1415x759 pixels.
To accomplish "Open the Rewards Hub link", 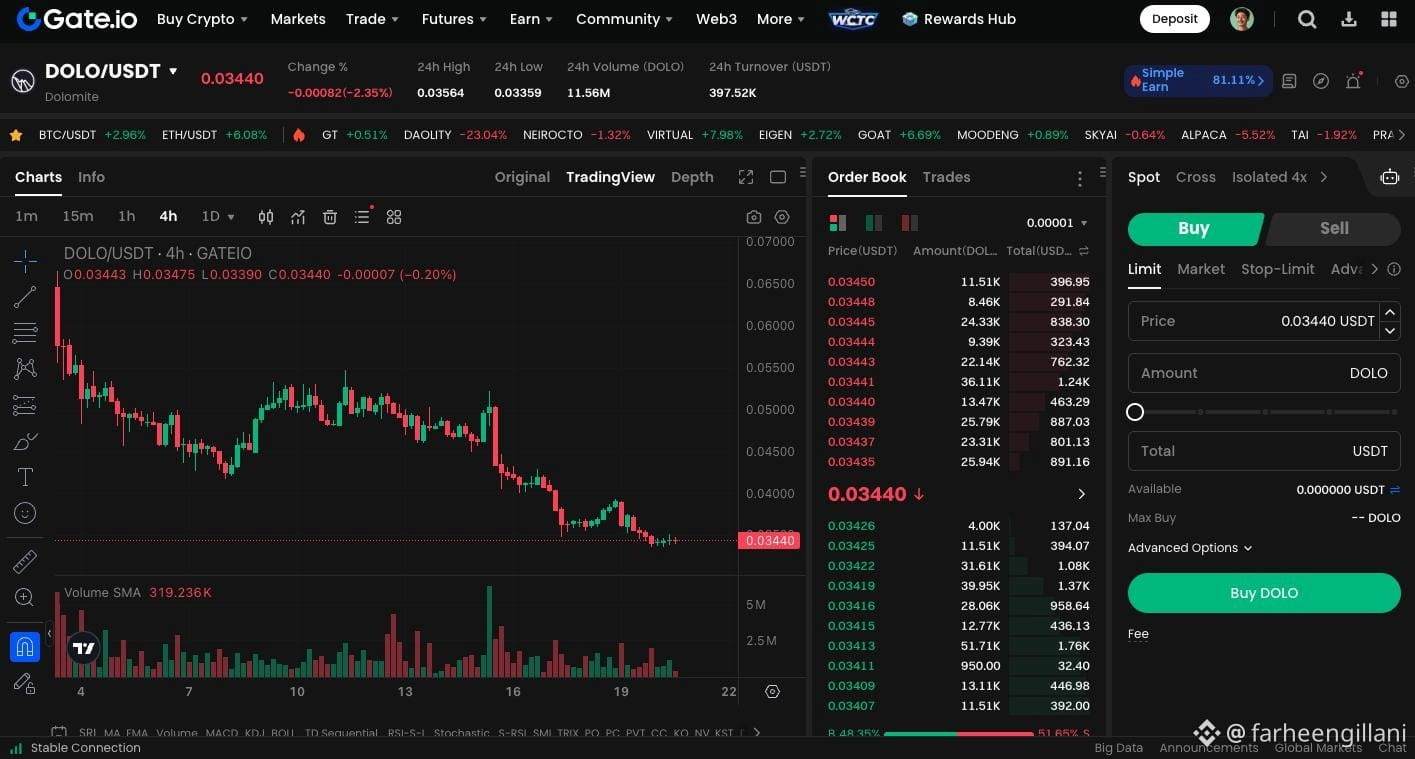I will click(x=959, y=19).
